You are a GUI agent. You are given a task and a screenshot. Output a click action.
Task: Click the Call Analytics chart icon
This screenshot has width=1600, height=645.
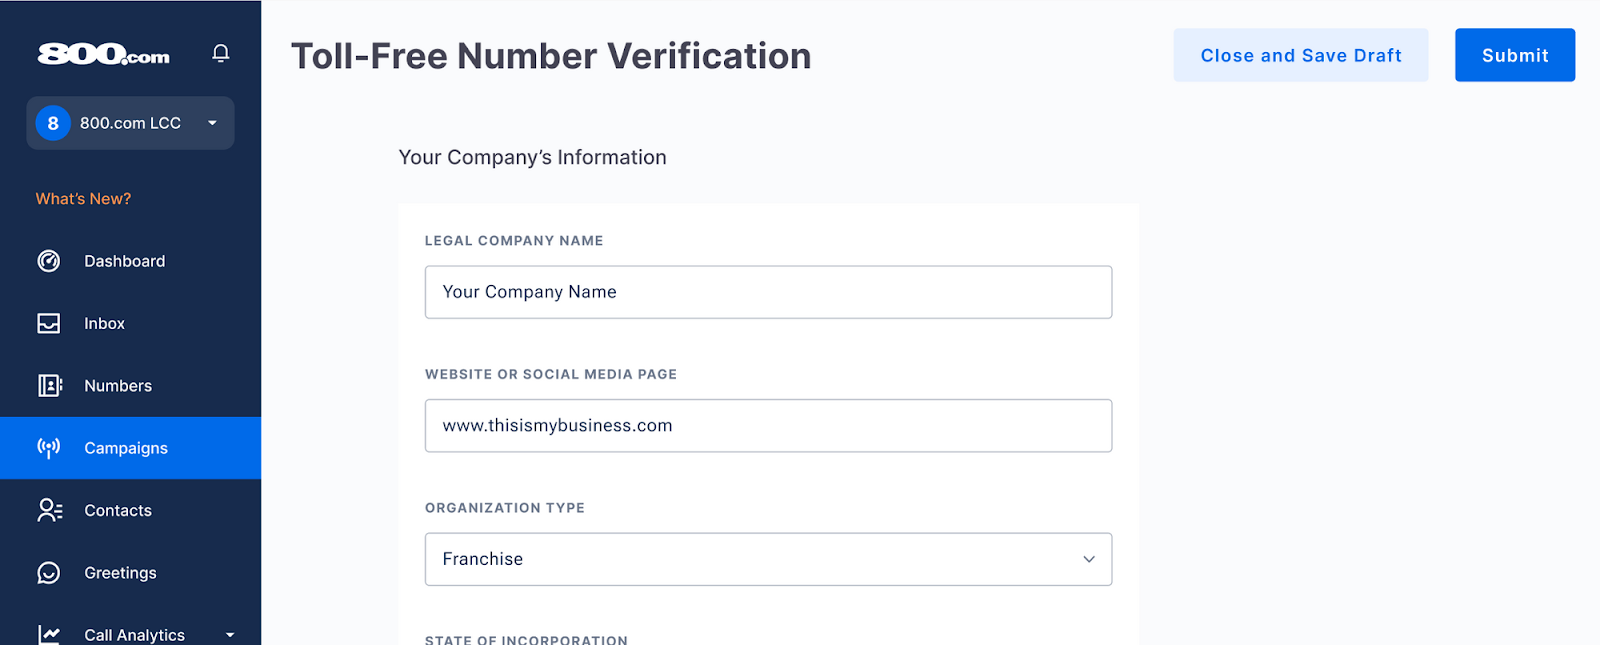click(x=49, y=634)
